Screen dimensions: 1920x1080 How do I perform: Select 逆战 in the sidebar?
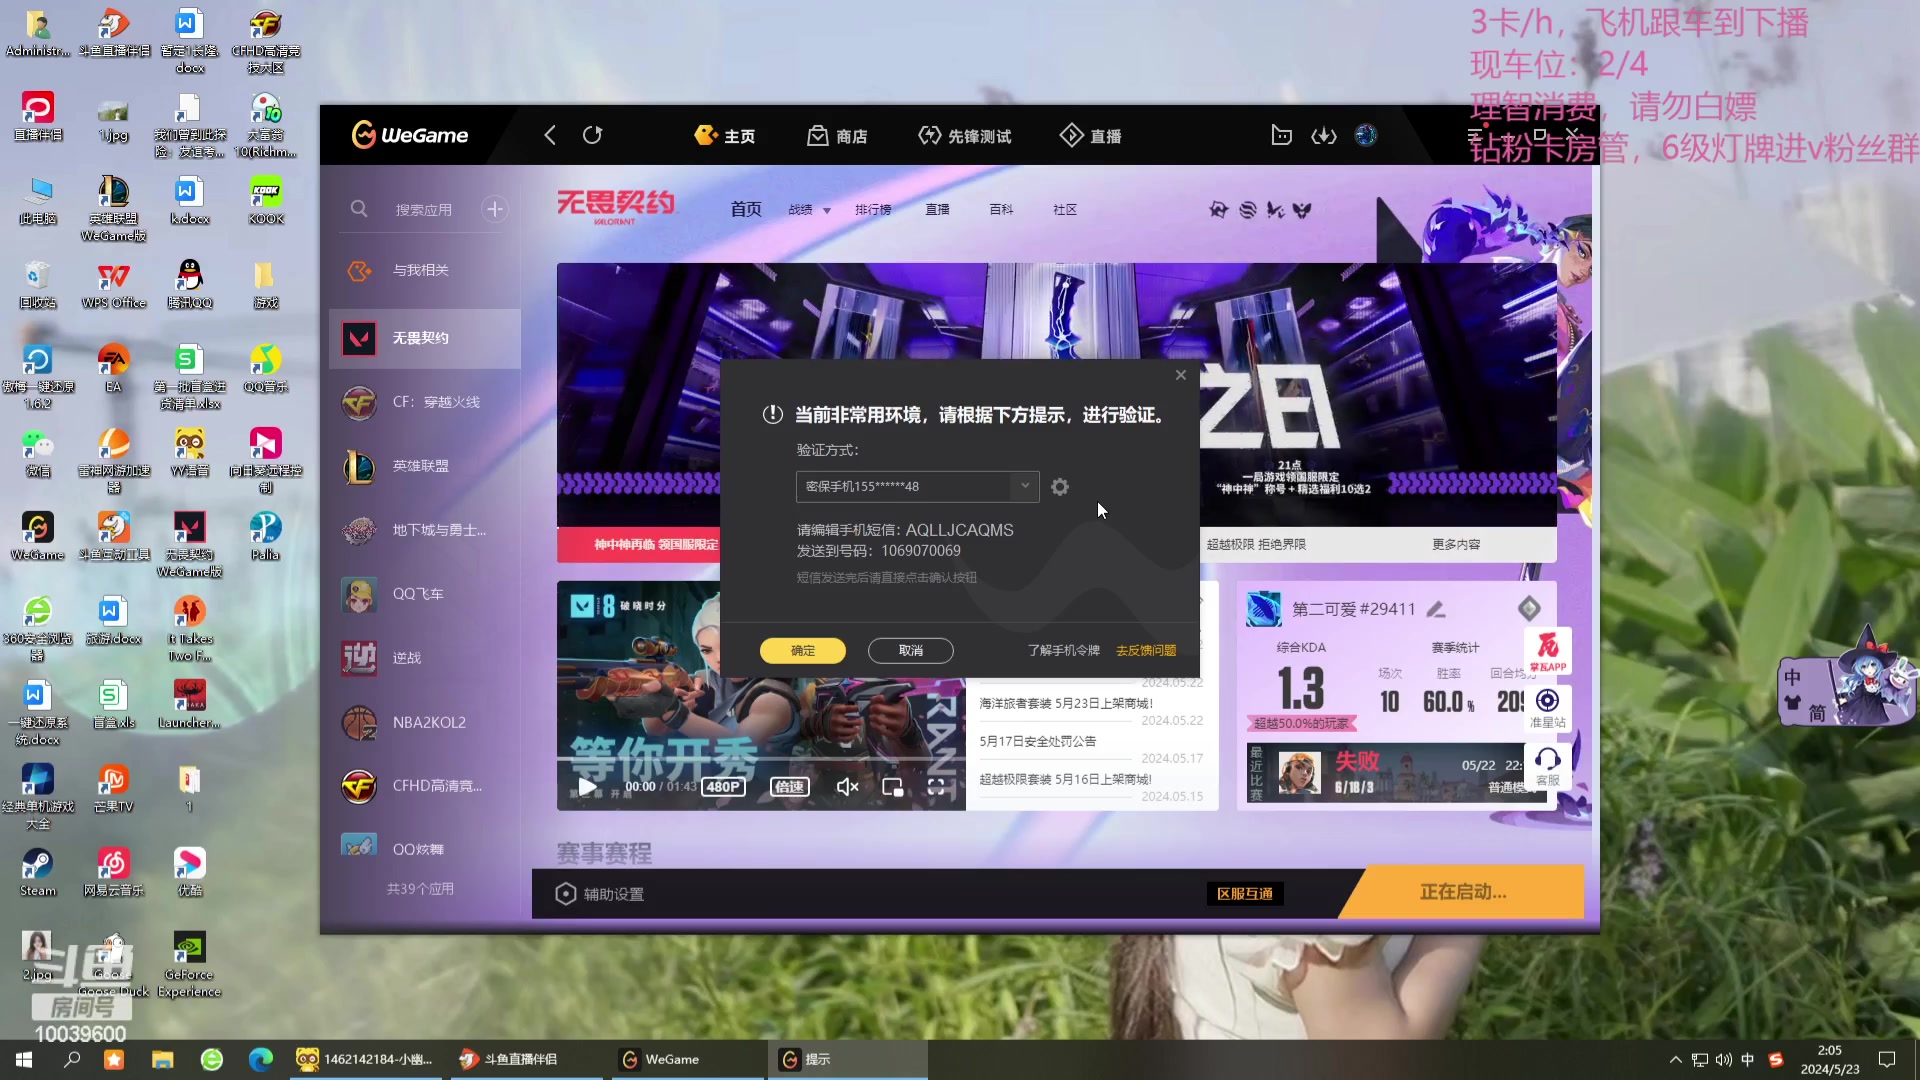coord(425,658)
